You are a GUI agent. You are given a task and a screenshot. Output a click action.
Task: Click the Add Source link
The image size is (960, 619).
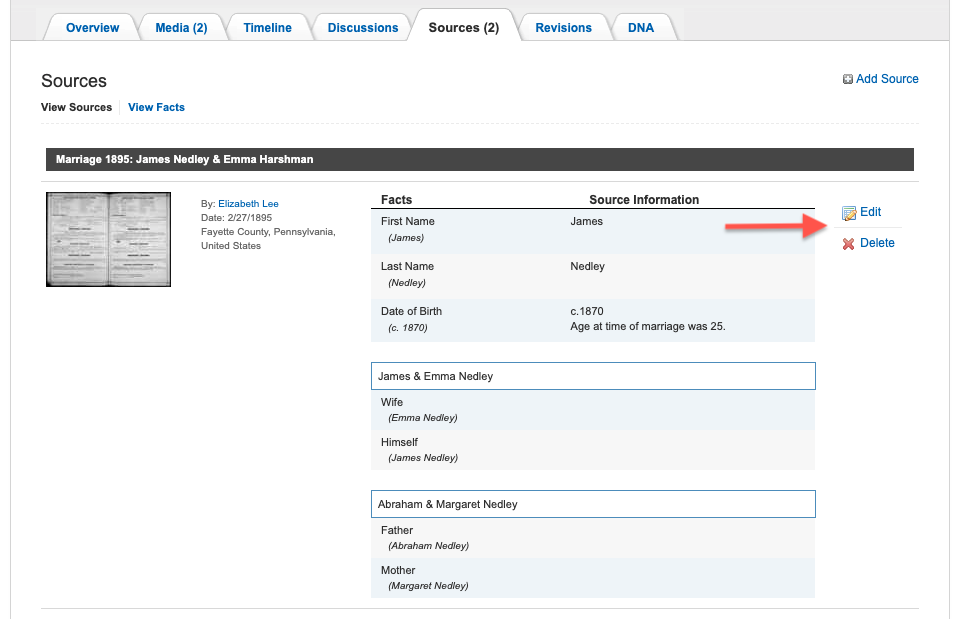point(887,79)
